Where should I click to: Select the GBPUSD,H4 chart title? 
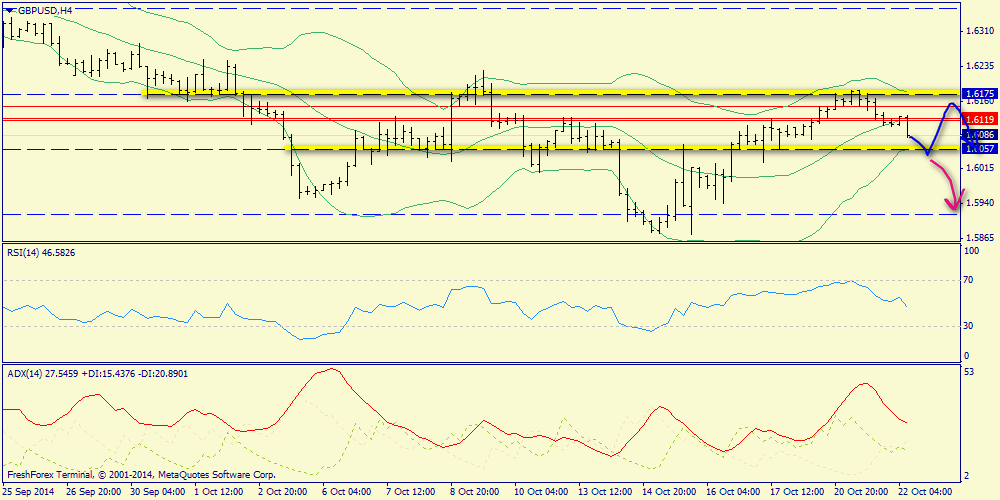click(x=45, y=10)
